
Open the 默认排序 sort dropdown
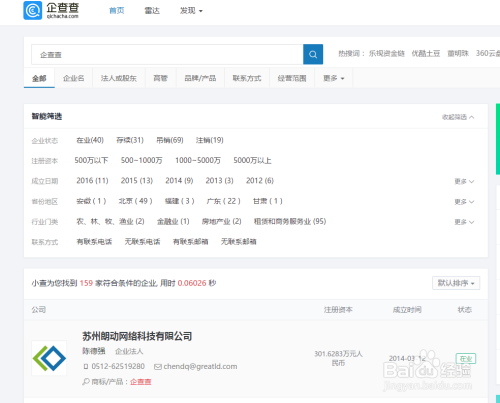coord(456,283)
